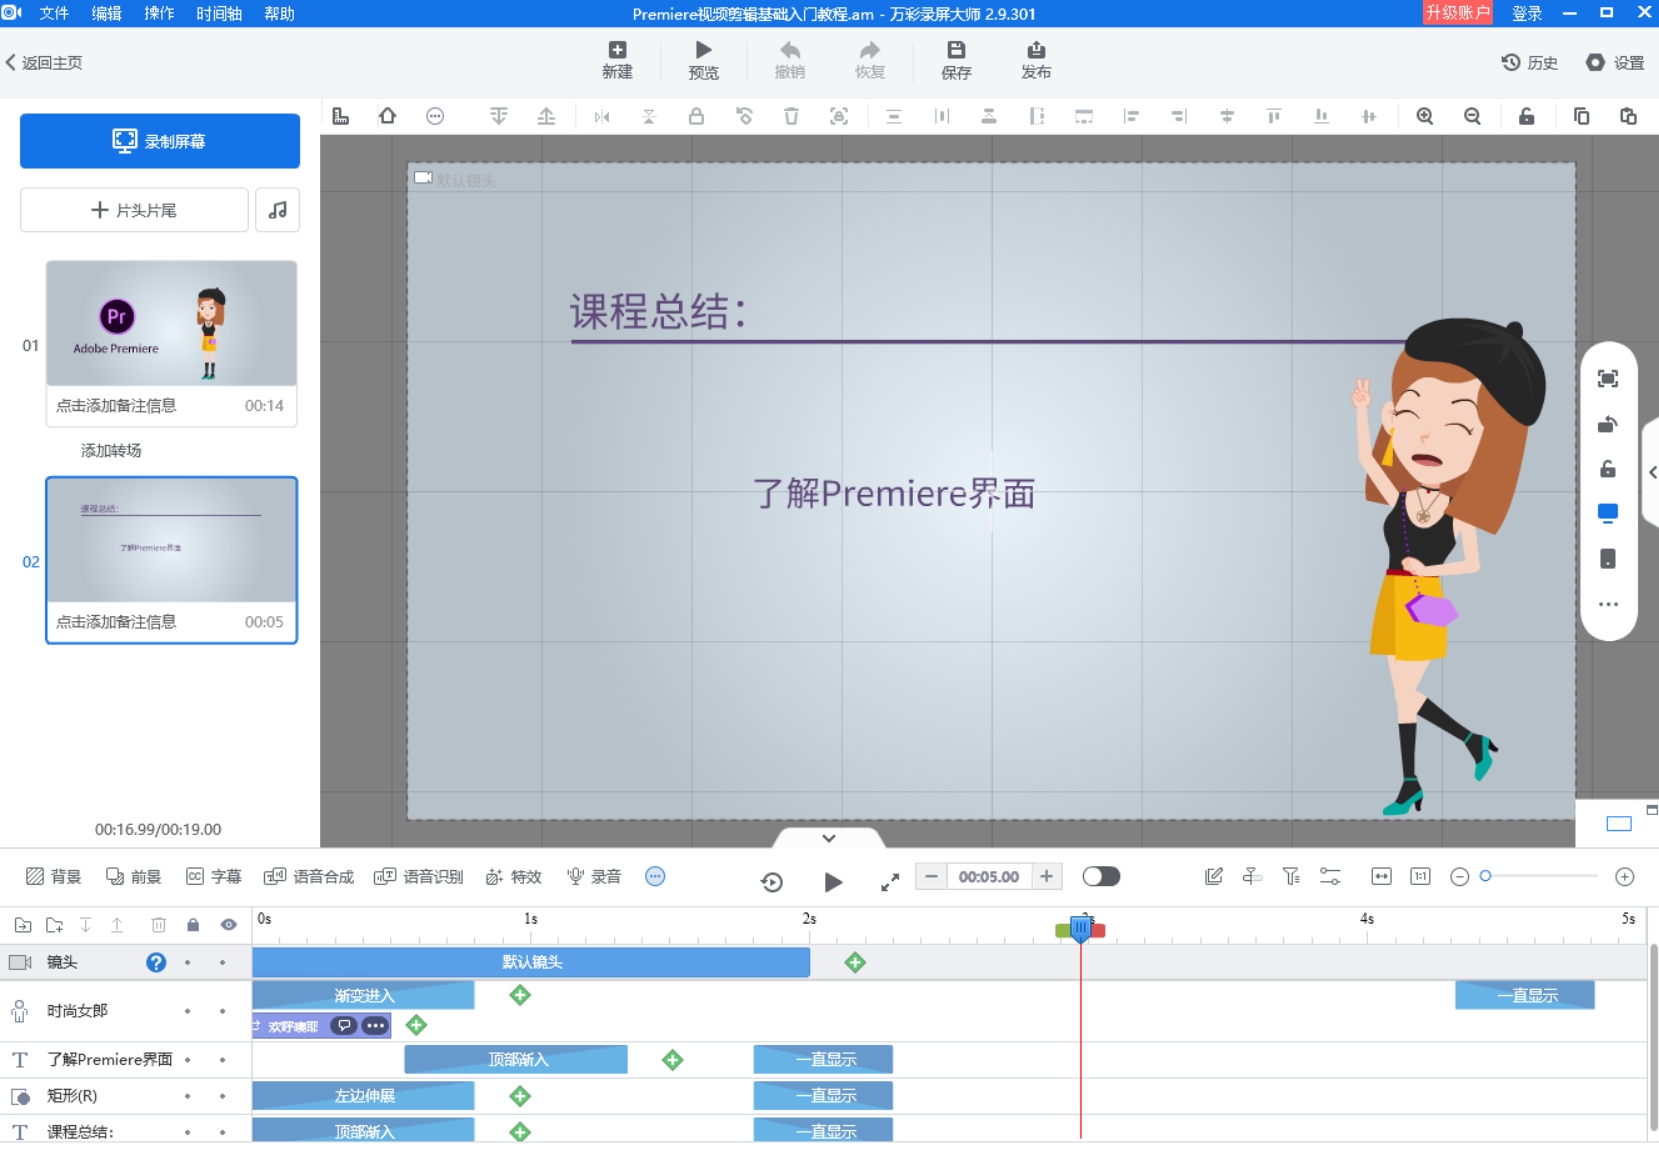Click the canvas unlock padlock icon
Screen dimensions: 1659x1154
click(x=1526, y=116)
